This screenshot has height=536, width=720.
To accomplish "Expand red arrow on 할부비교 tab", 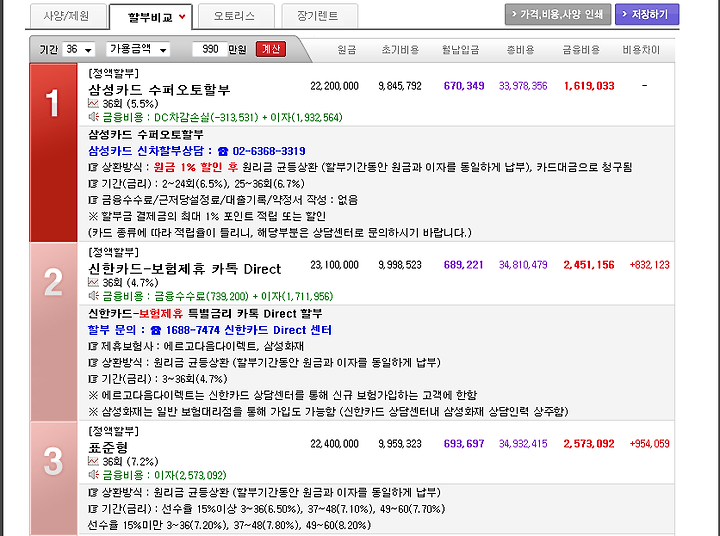I will [182, 17].
